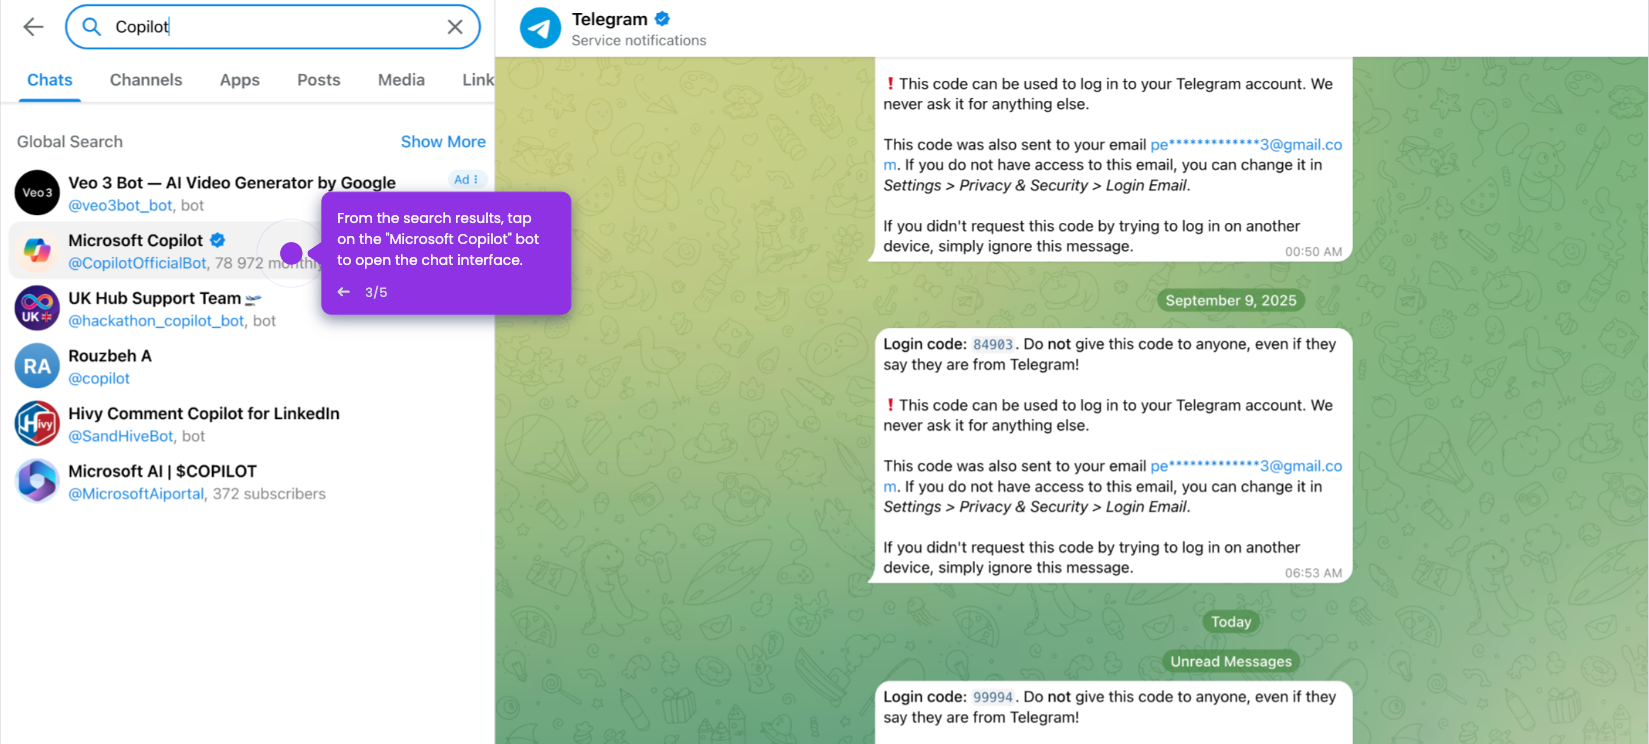Open the Ad options badge
The width and height of the screenshot is (1649, 744).
click(x=466, y=180)
